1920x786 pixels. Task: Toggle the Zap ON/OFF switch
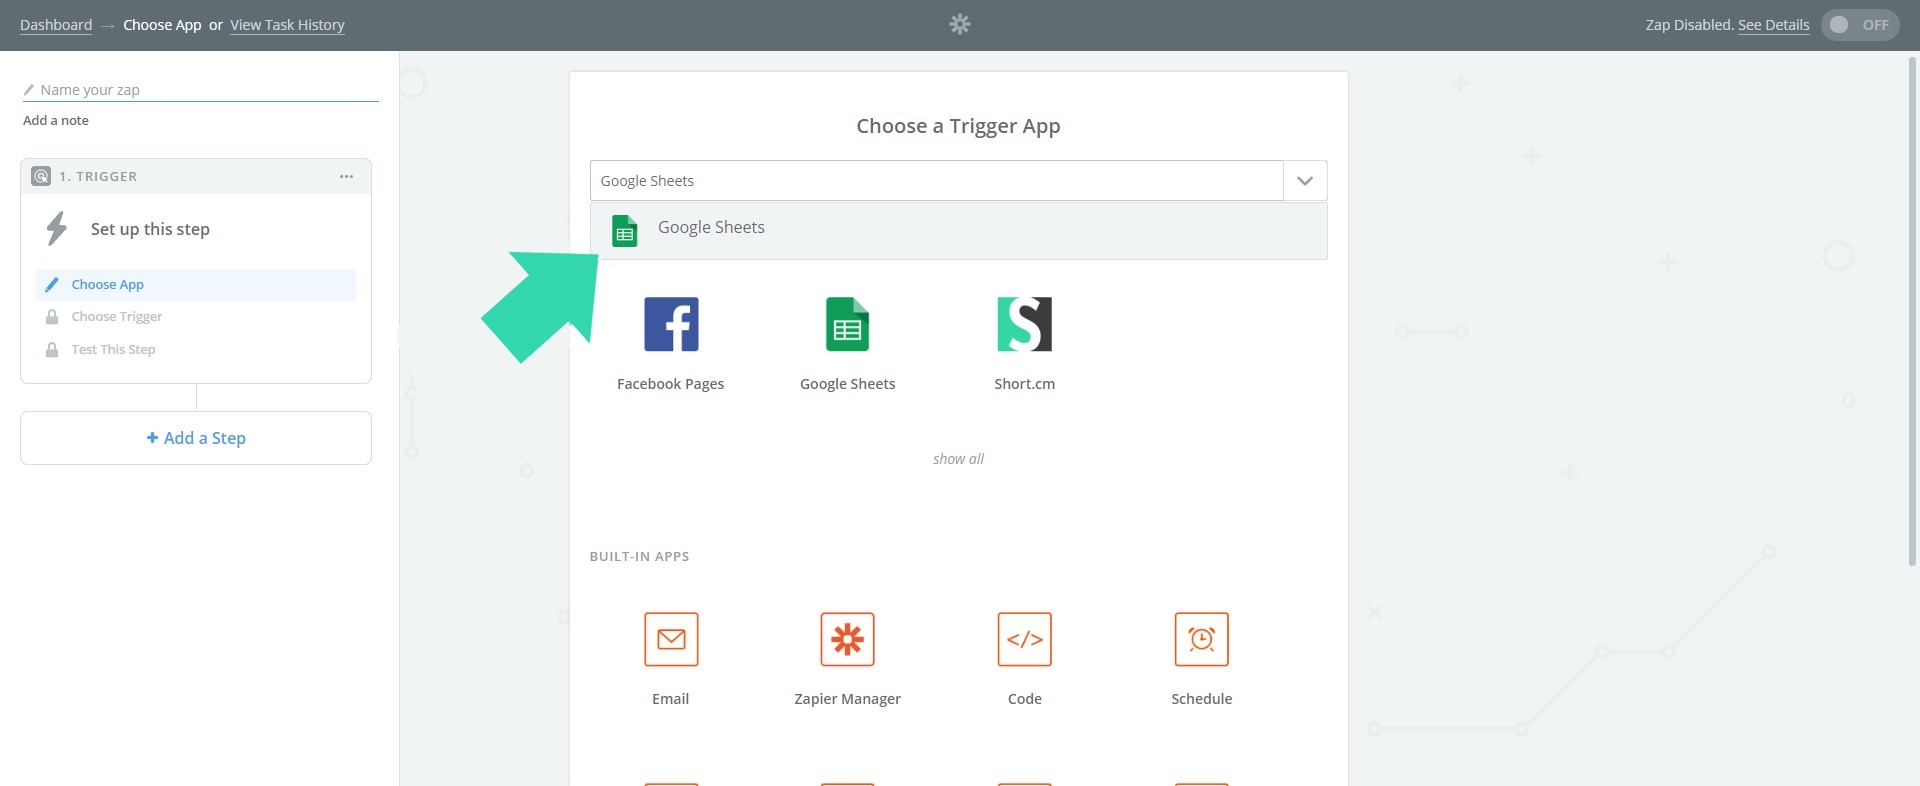[1859, 25]
